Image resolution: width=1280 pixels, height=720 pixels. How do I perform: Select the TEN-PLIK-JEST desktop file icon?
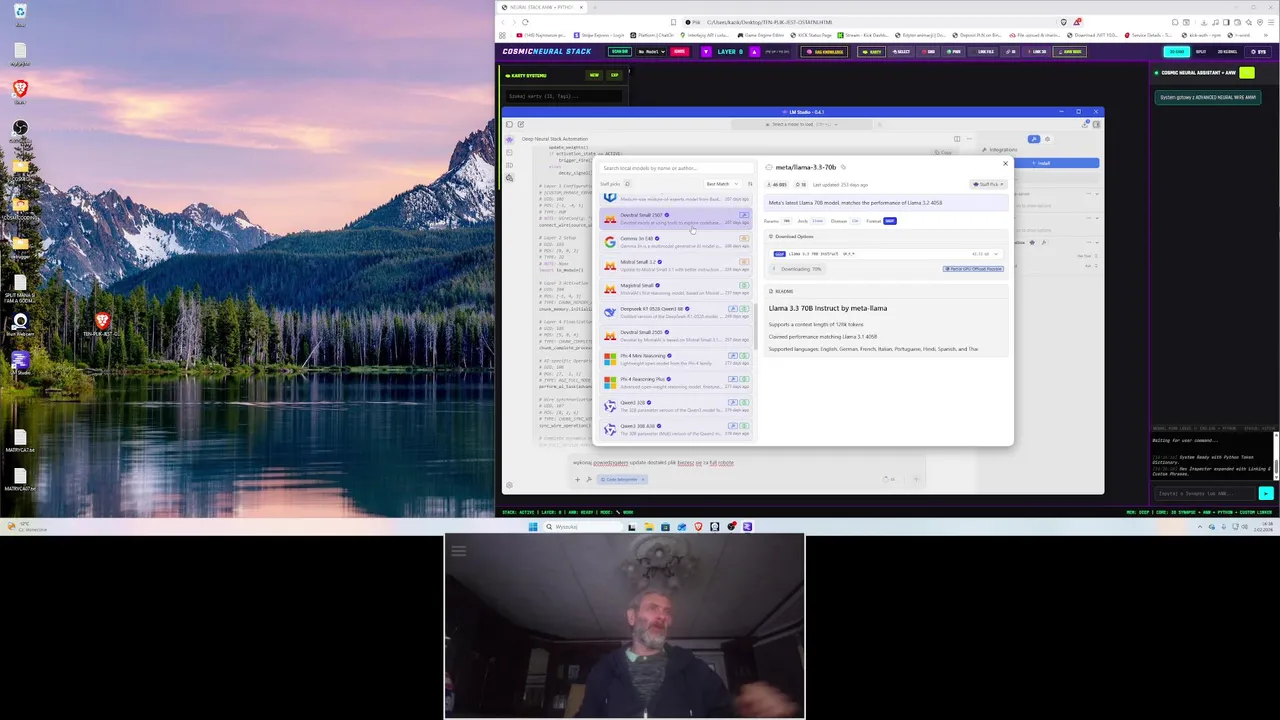[101, 324]
